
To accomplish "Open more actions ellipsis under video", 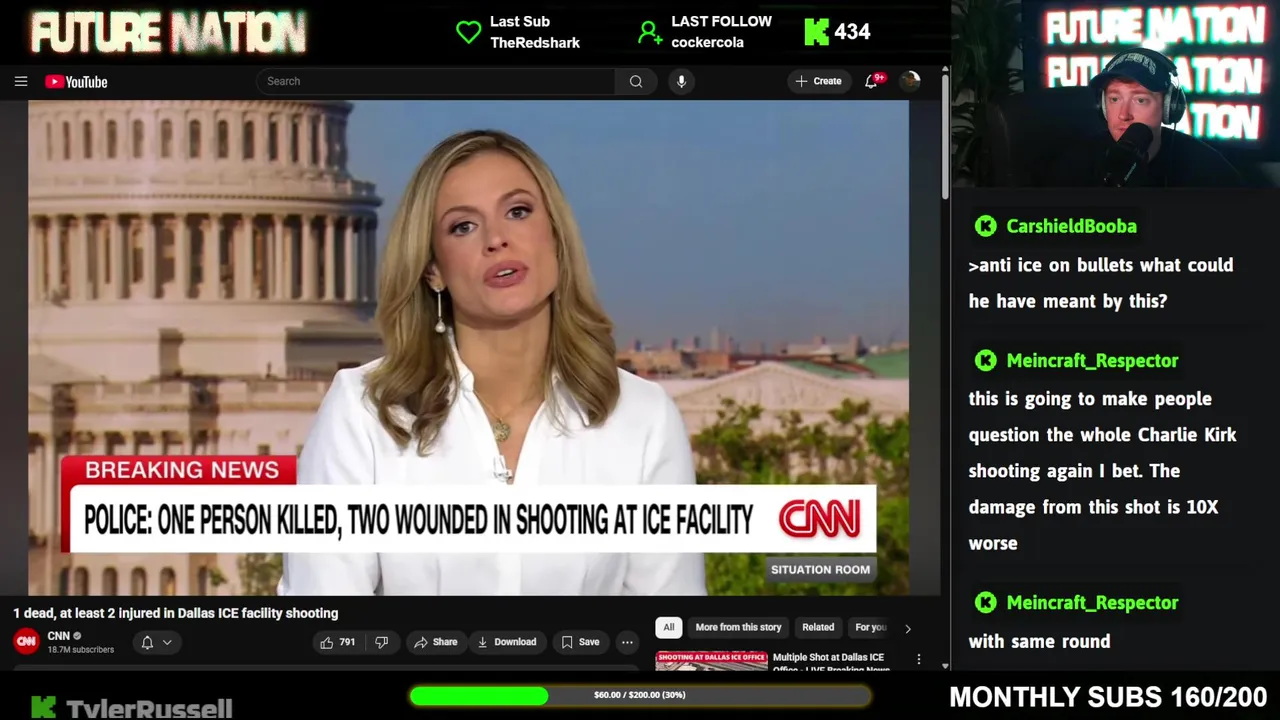I will [x=627, y=642].
